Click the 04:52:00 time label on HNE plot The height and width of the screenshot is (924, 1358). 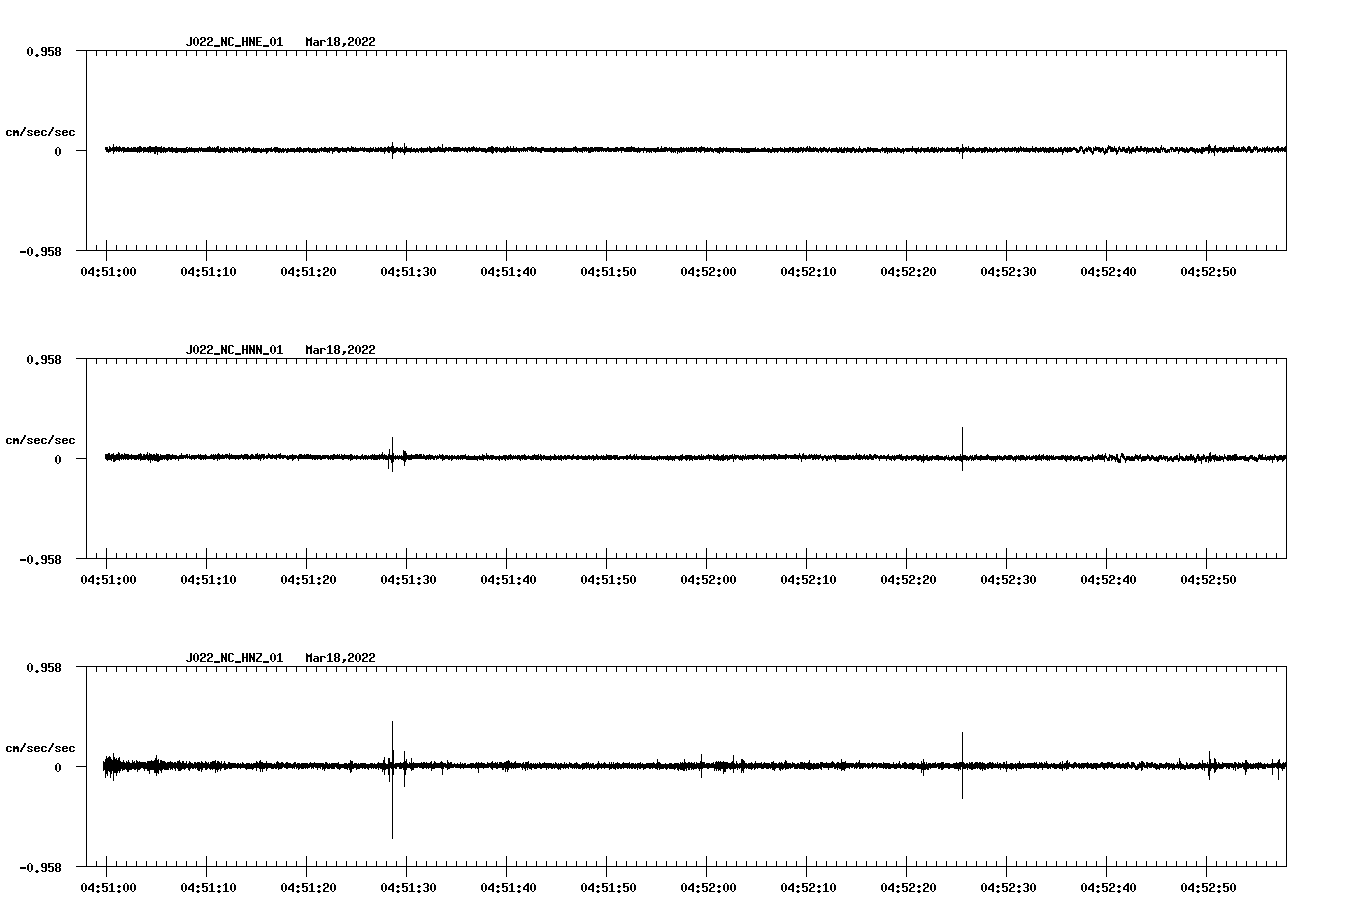tap(708, 272)
